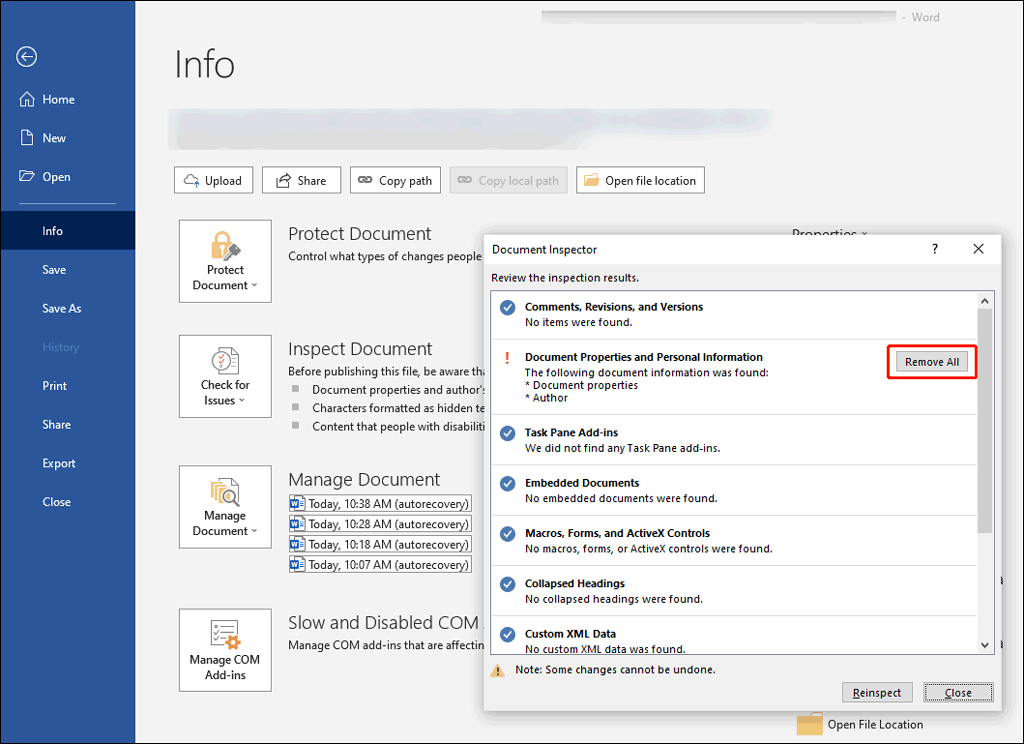The image size is (1024, 744).
Task: Click the inspector results scrollbar thumb
Action: pyautogui.click(x=985, y=421)
